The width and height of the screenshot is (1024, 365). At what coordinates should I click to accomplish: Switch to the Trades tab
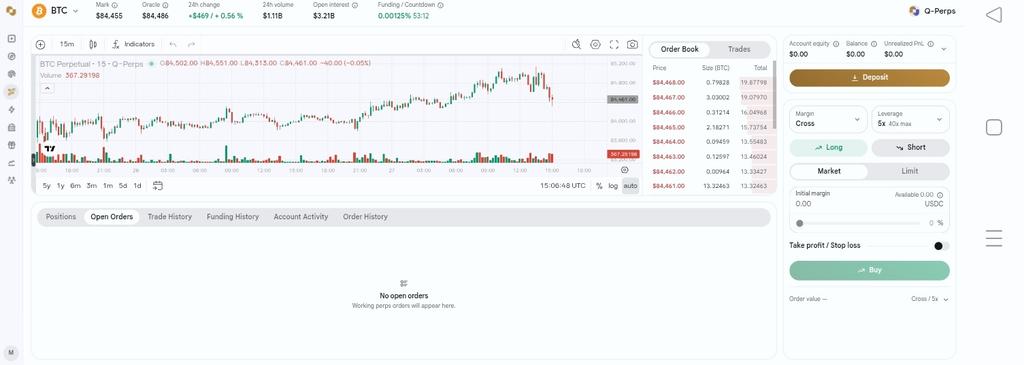739,49
